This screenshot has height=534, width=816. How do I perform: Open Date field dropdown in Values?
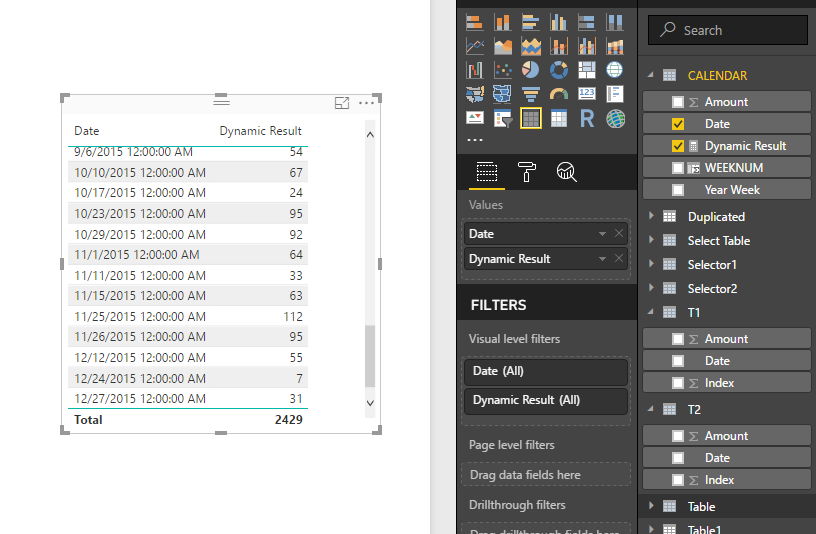[x=602, y=234]
